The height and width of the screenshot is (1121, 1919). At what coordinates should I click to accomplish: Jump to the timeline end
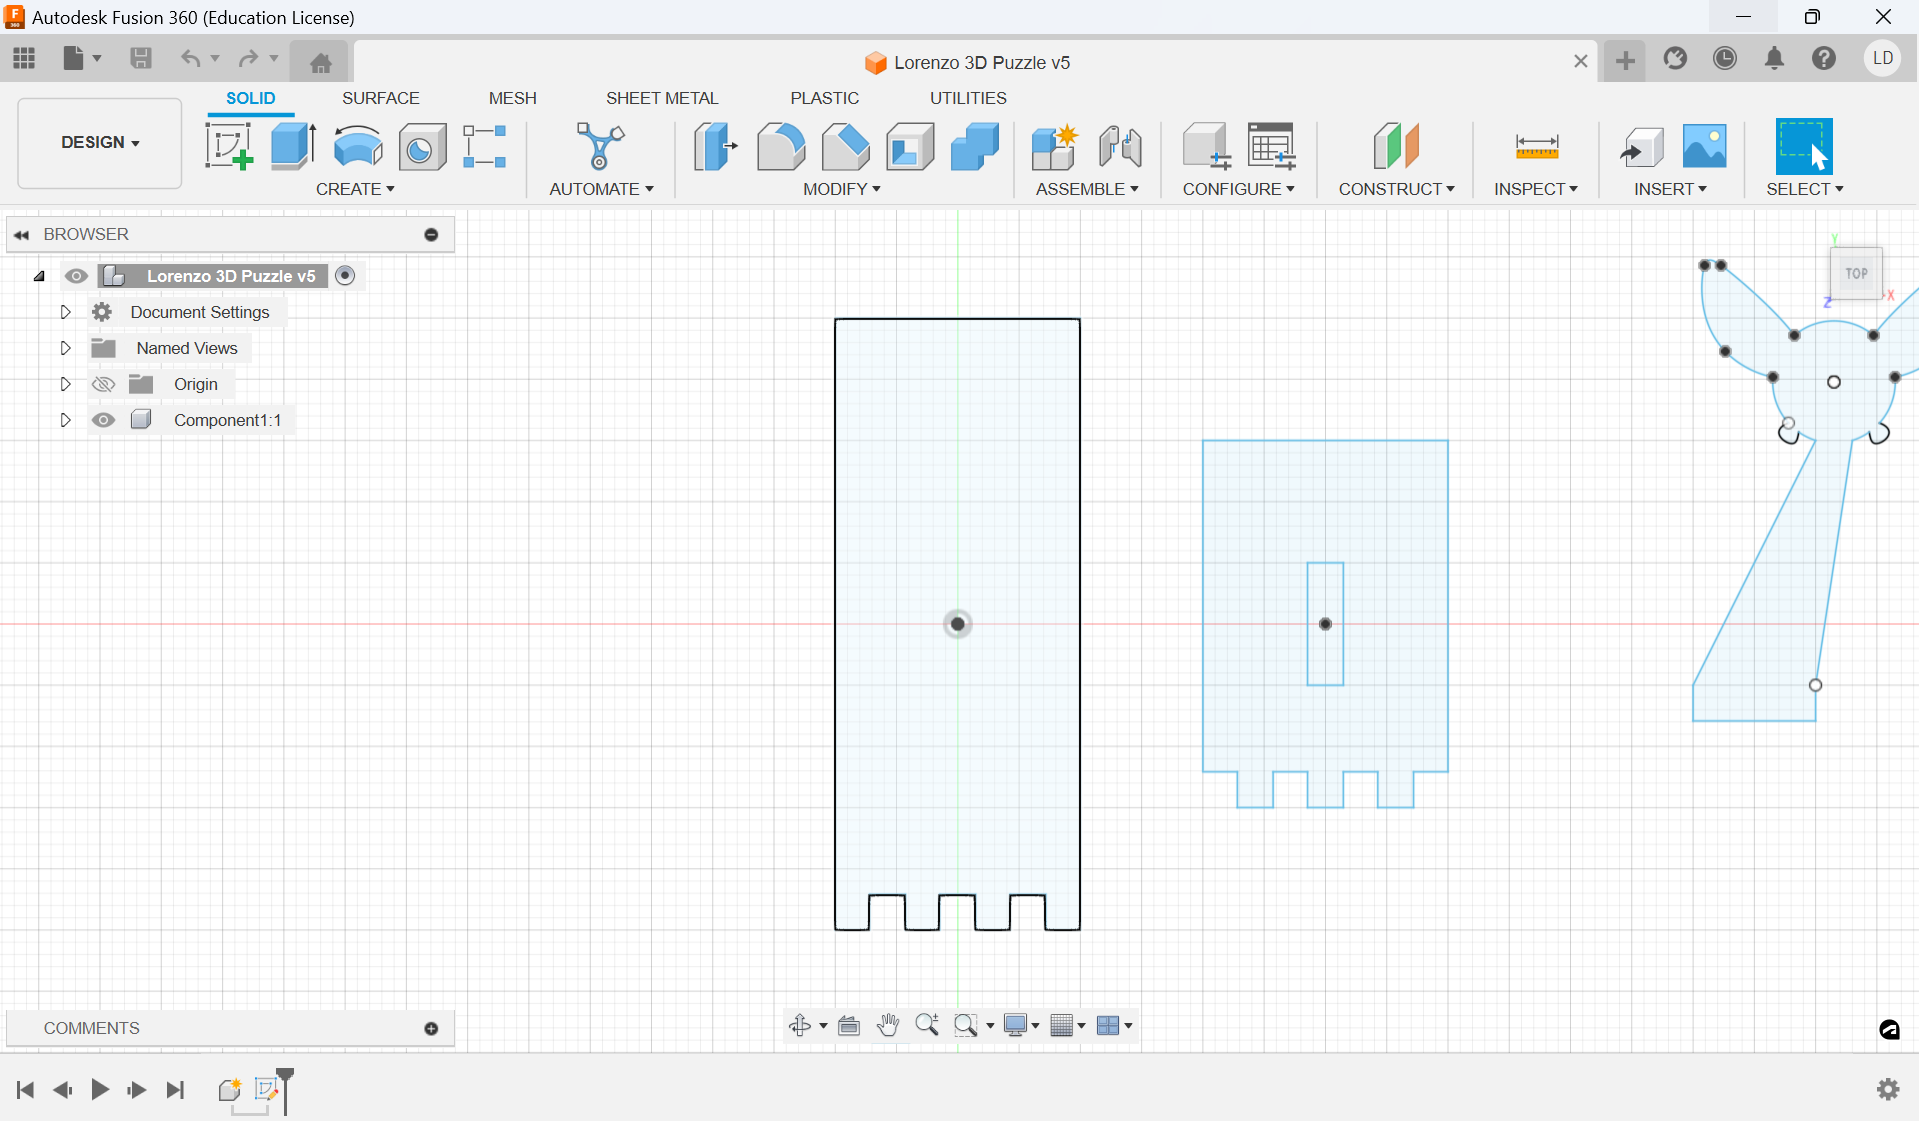click(176, 1090)
